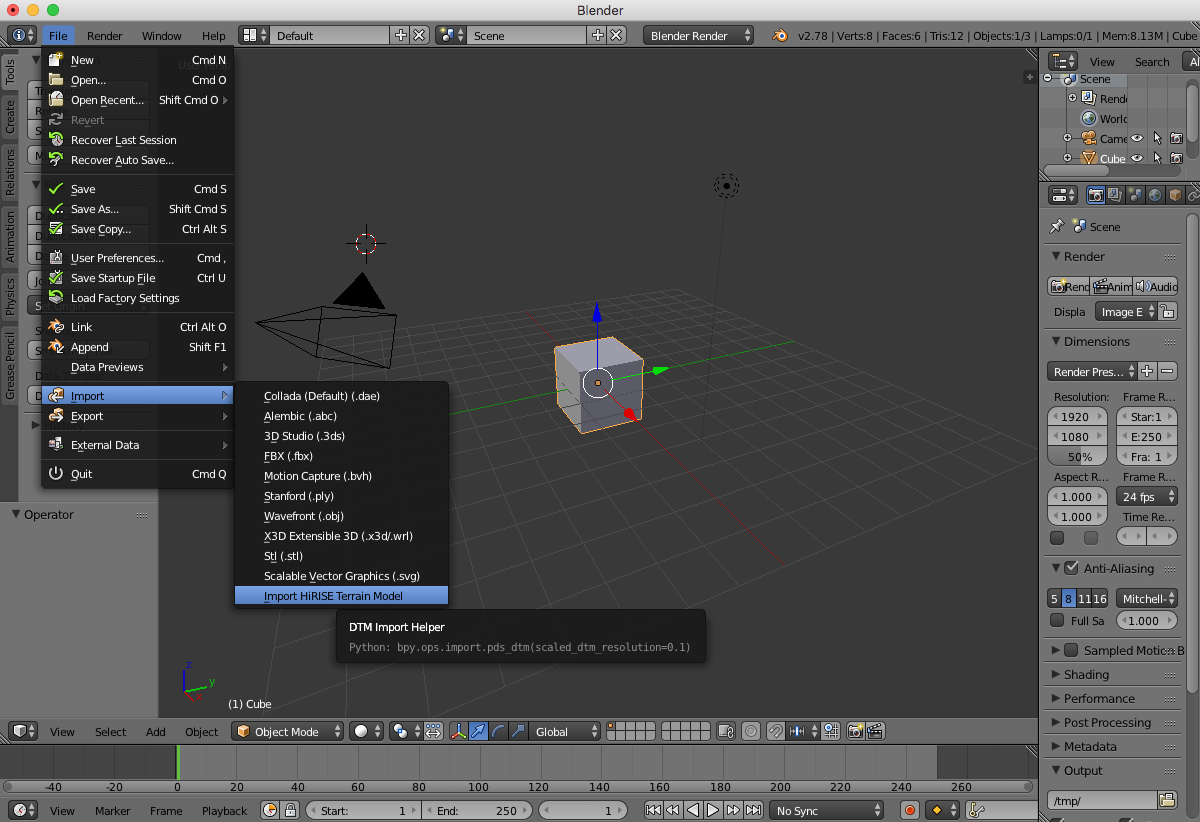Open the 24 fps frame rate dropdown

pos(1146,497)
